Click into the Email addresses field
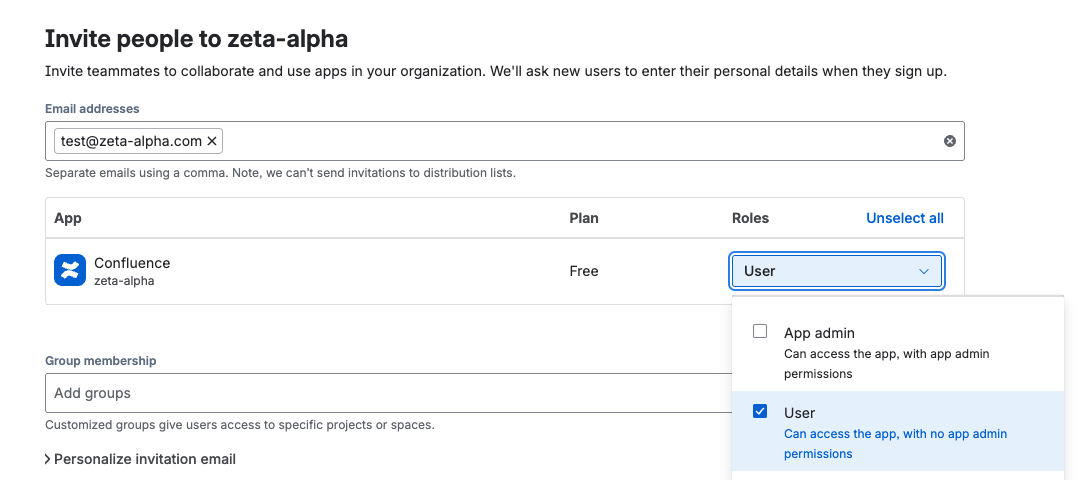This screenshot has width=1091, height=480. click(x=504, y=141)
